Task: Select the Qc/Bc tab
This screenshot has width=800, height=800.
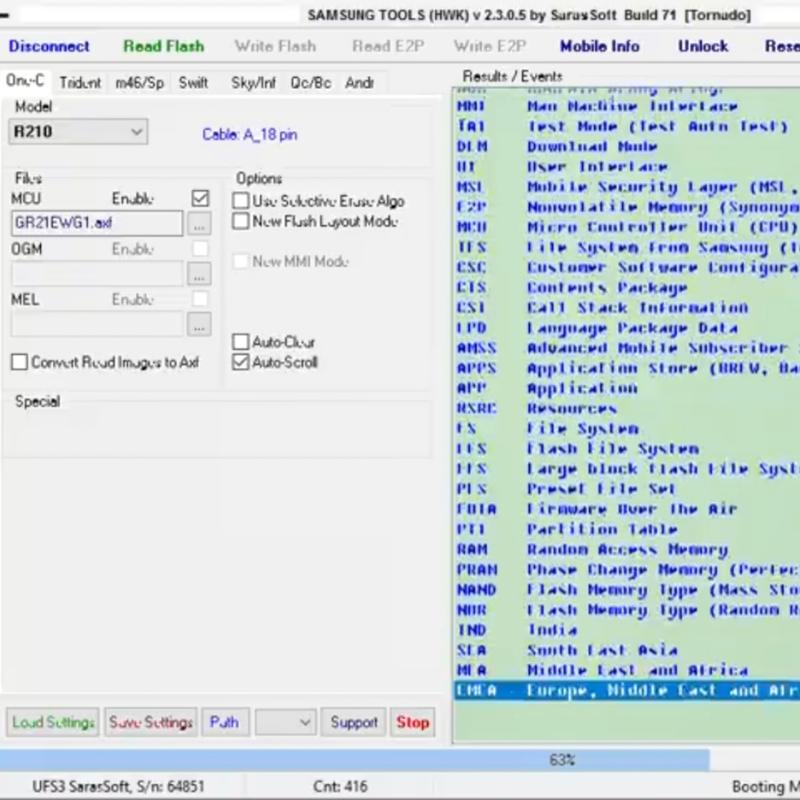Action: [310, 83]
